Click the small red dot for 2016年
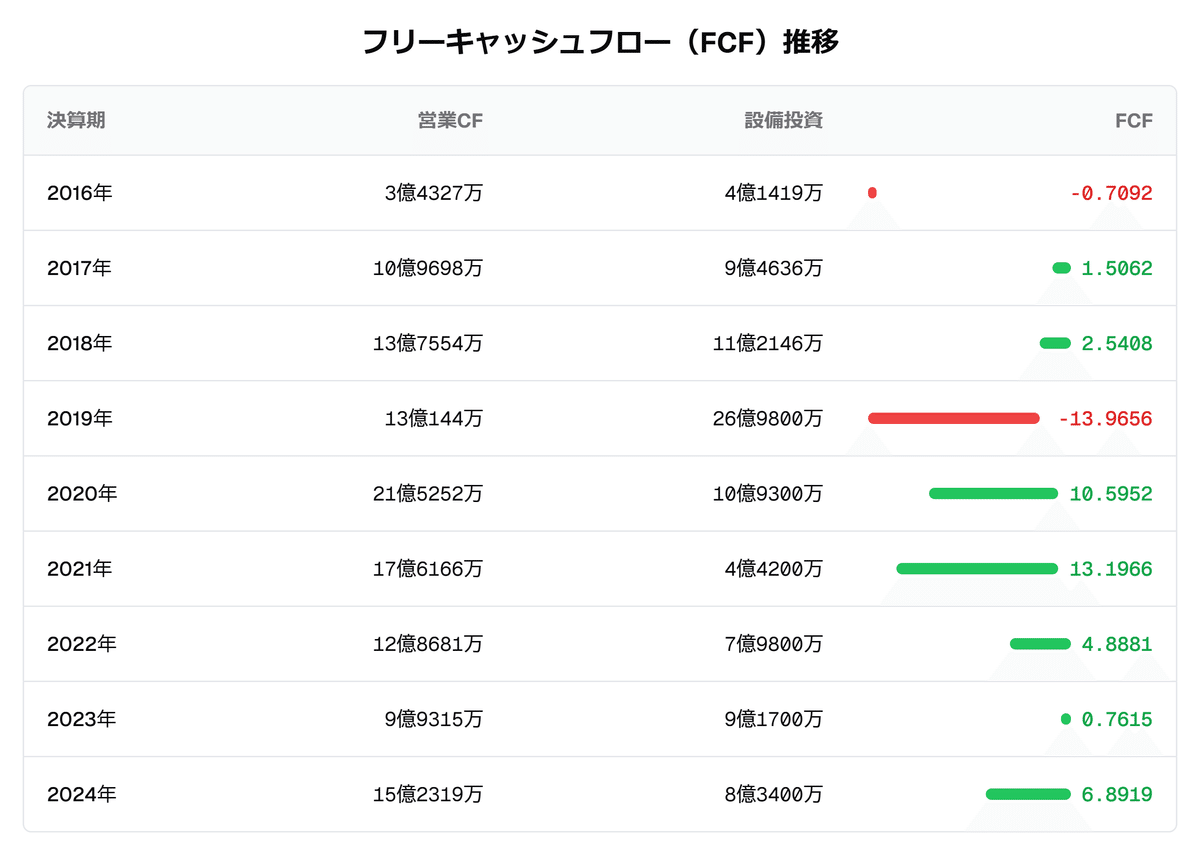Viewport: 1200px width, 855px height. point(873,193)
